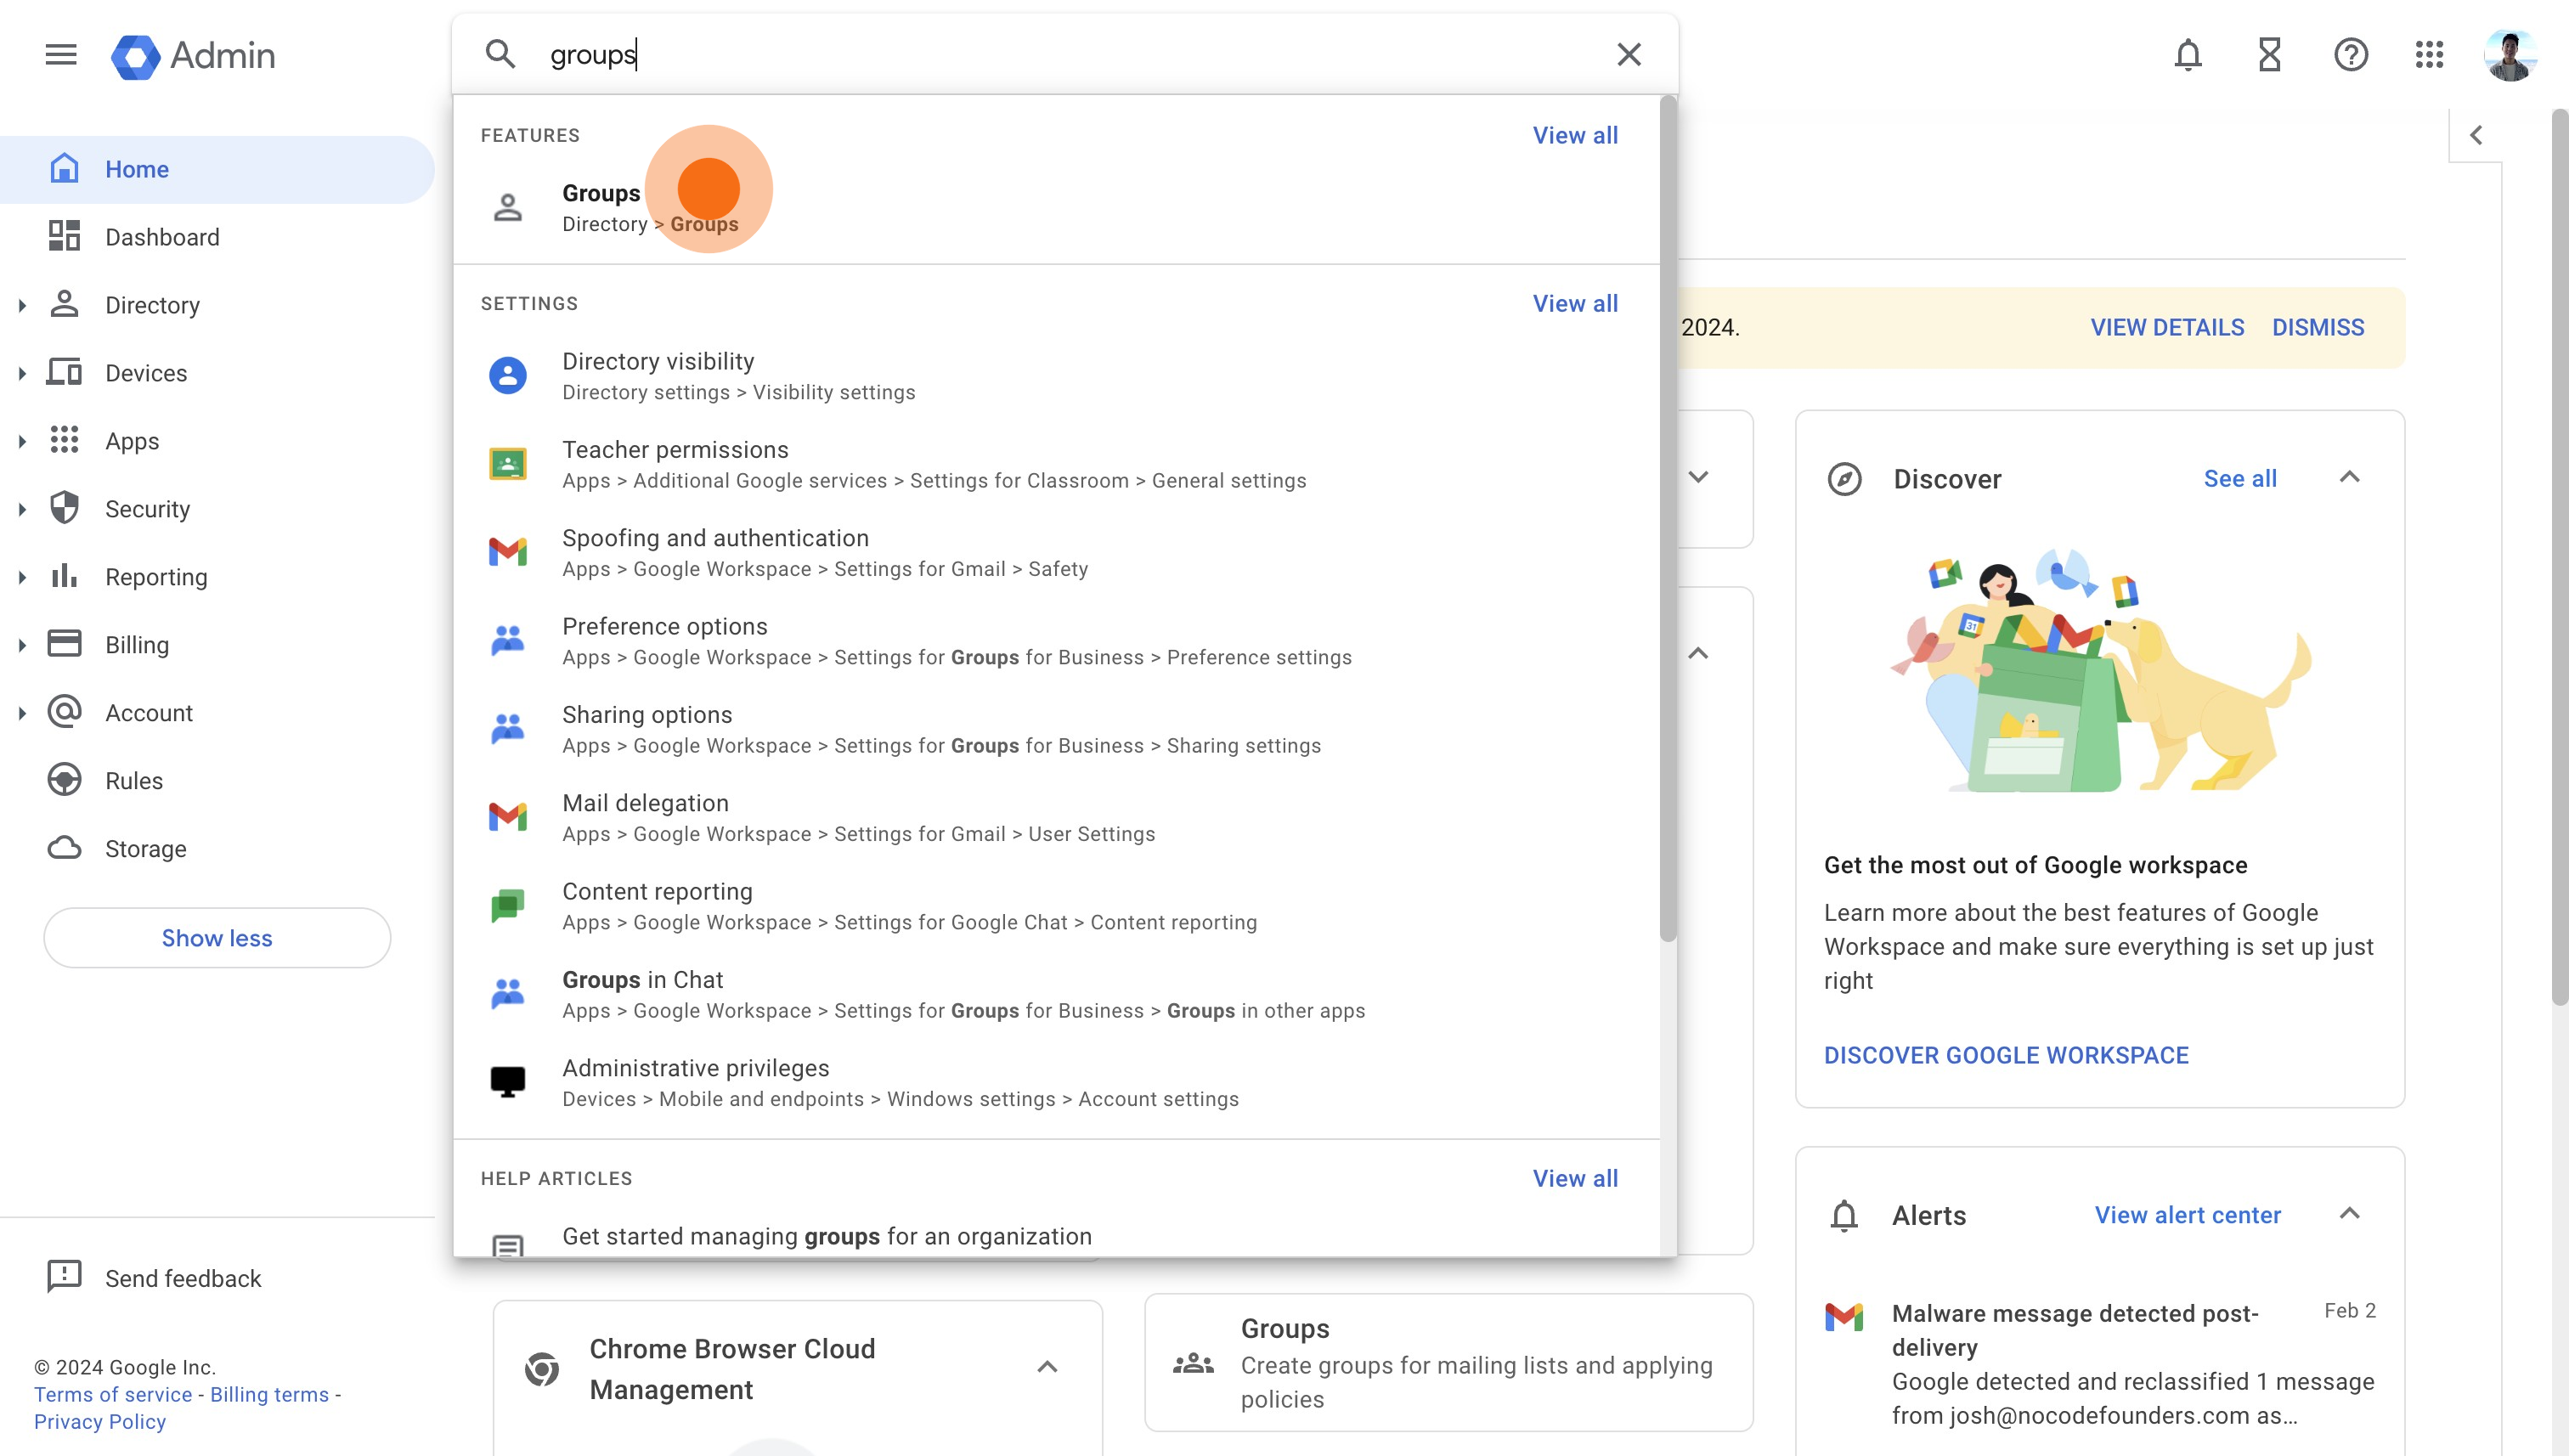The width and height of the screenshot is (2569, 1456).
Task: Click the search magnifier icon
Action: click(500, 54)
